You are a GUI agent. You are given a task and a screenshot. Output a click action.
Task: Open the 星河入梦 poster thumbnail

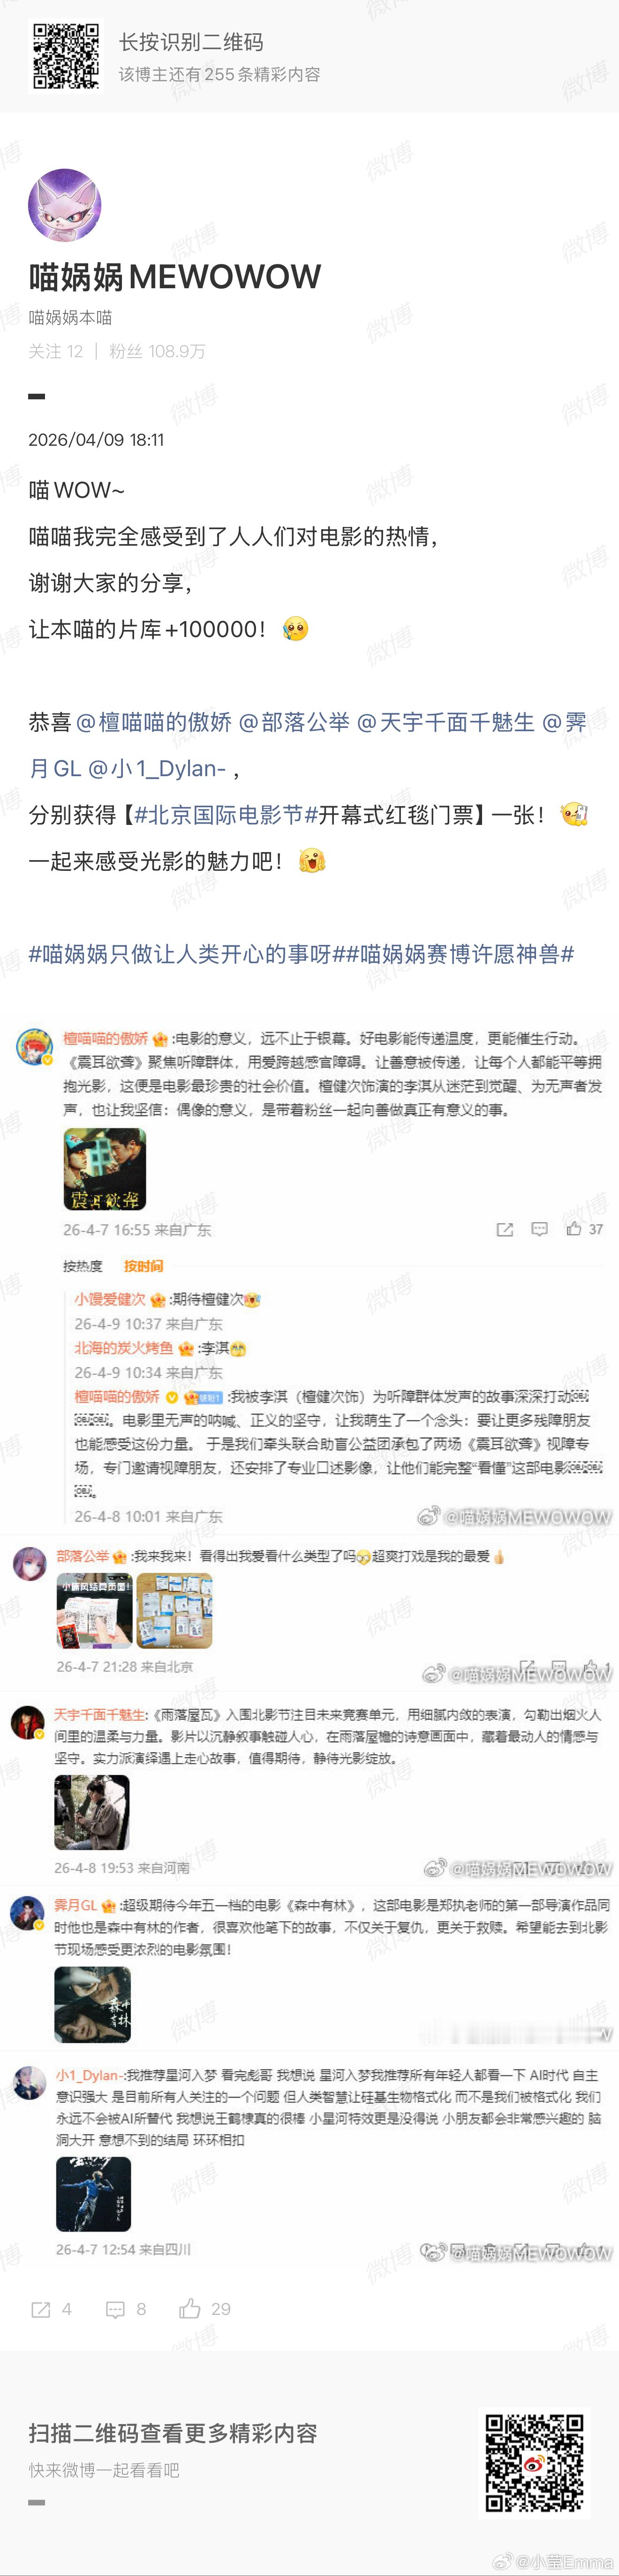[x=93, y=2194]
